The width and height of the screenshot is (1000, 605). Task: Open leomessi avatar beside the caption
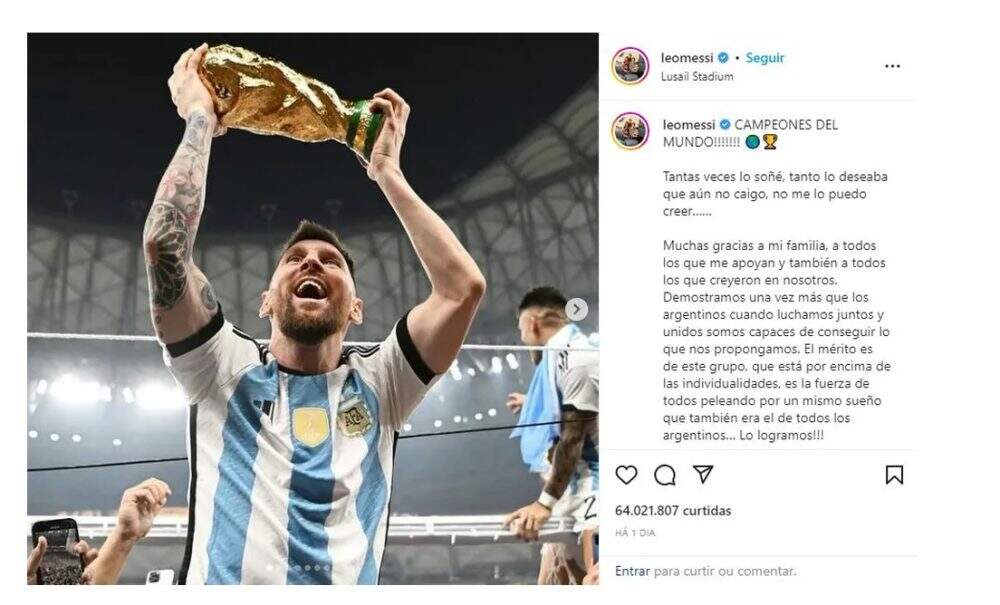click(x=630, y=131)
